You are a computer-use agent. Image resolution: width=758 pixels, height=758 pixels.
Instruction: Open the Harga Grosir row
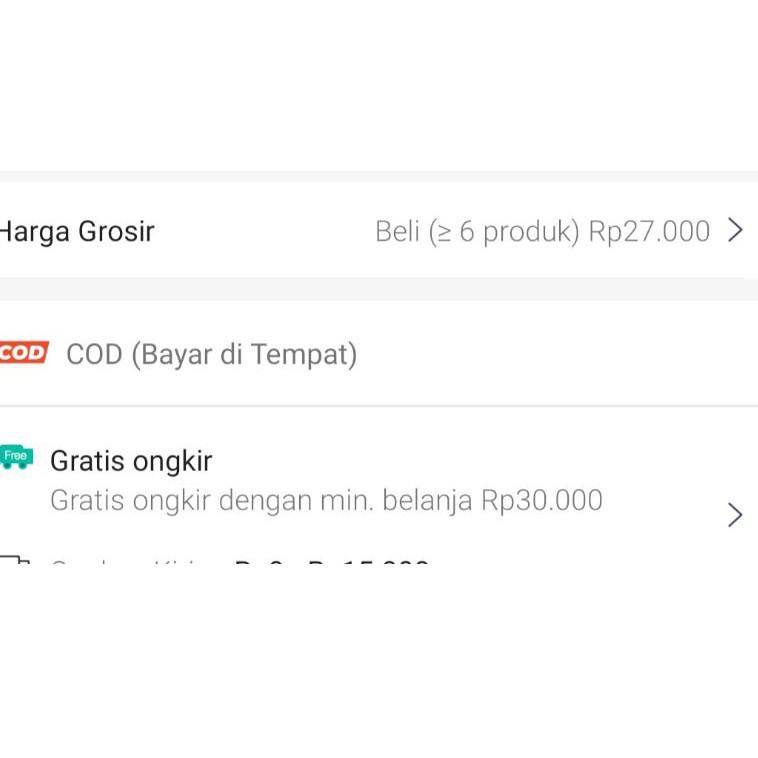(379, 231)
